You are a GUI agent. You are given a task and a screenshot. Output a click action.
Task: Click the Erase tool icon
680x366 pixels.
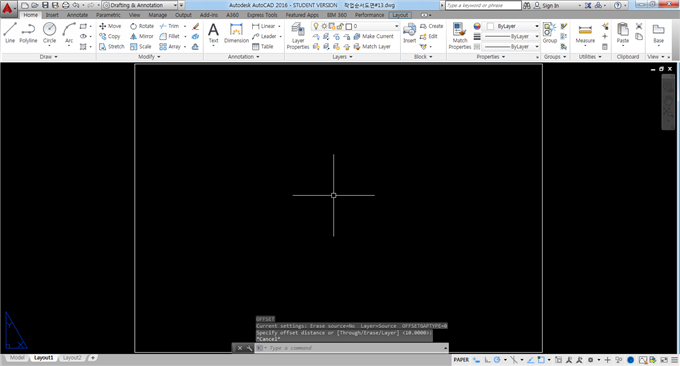(x=196, y=26)
